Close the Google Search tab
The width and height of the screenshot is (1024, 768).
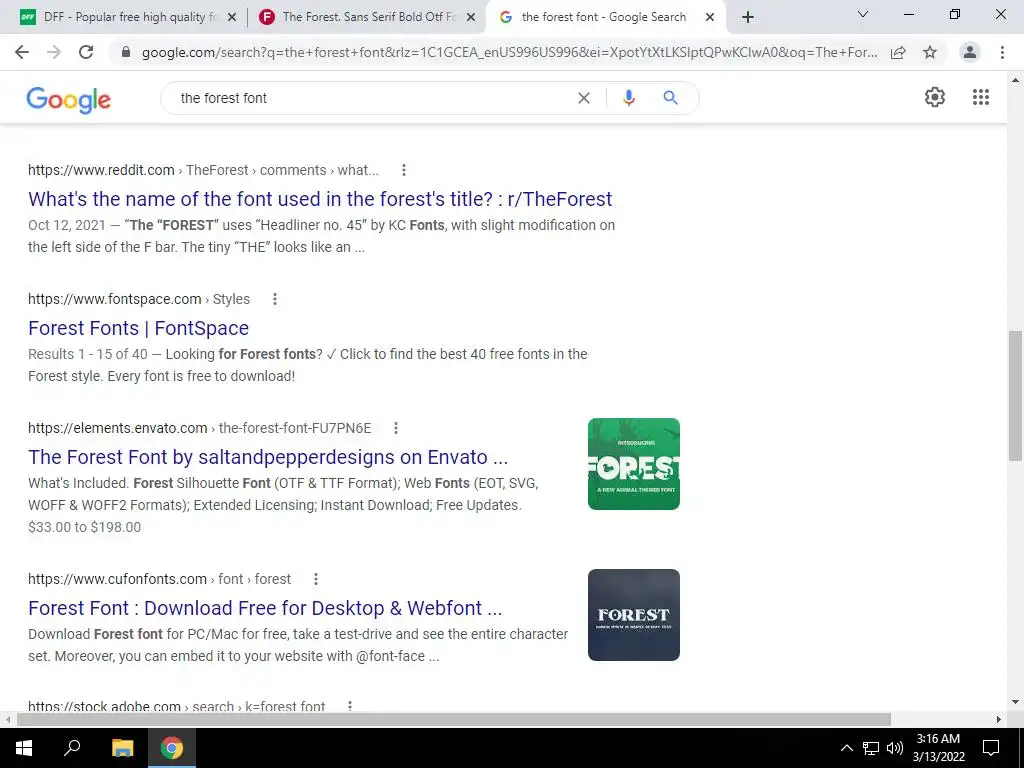point(710,17)
